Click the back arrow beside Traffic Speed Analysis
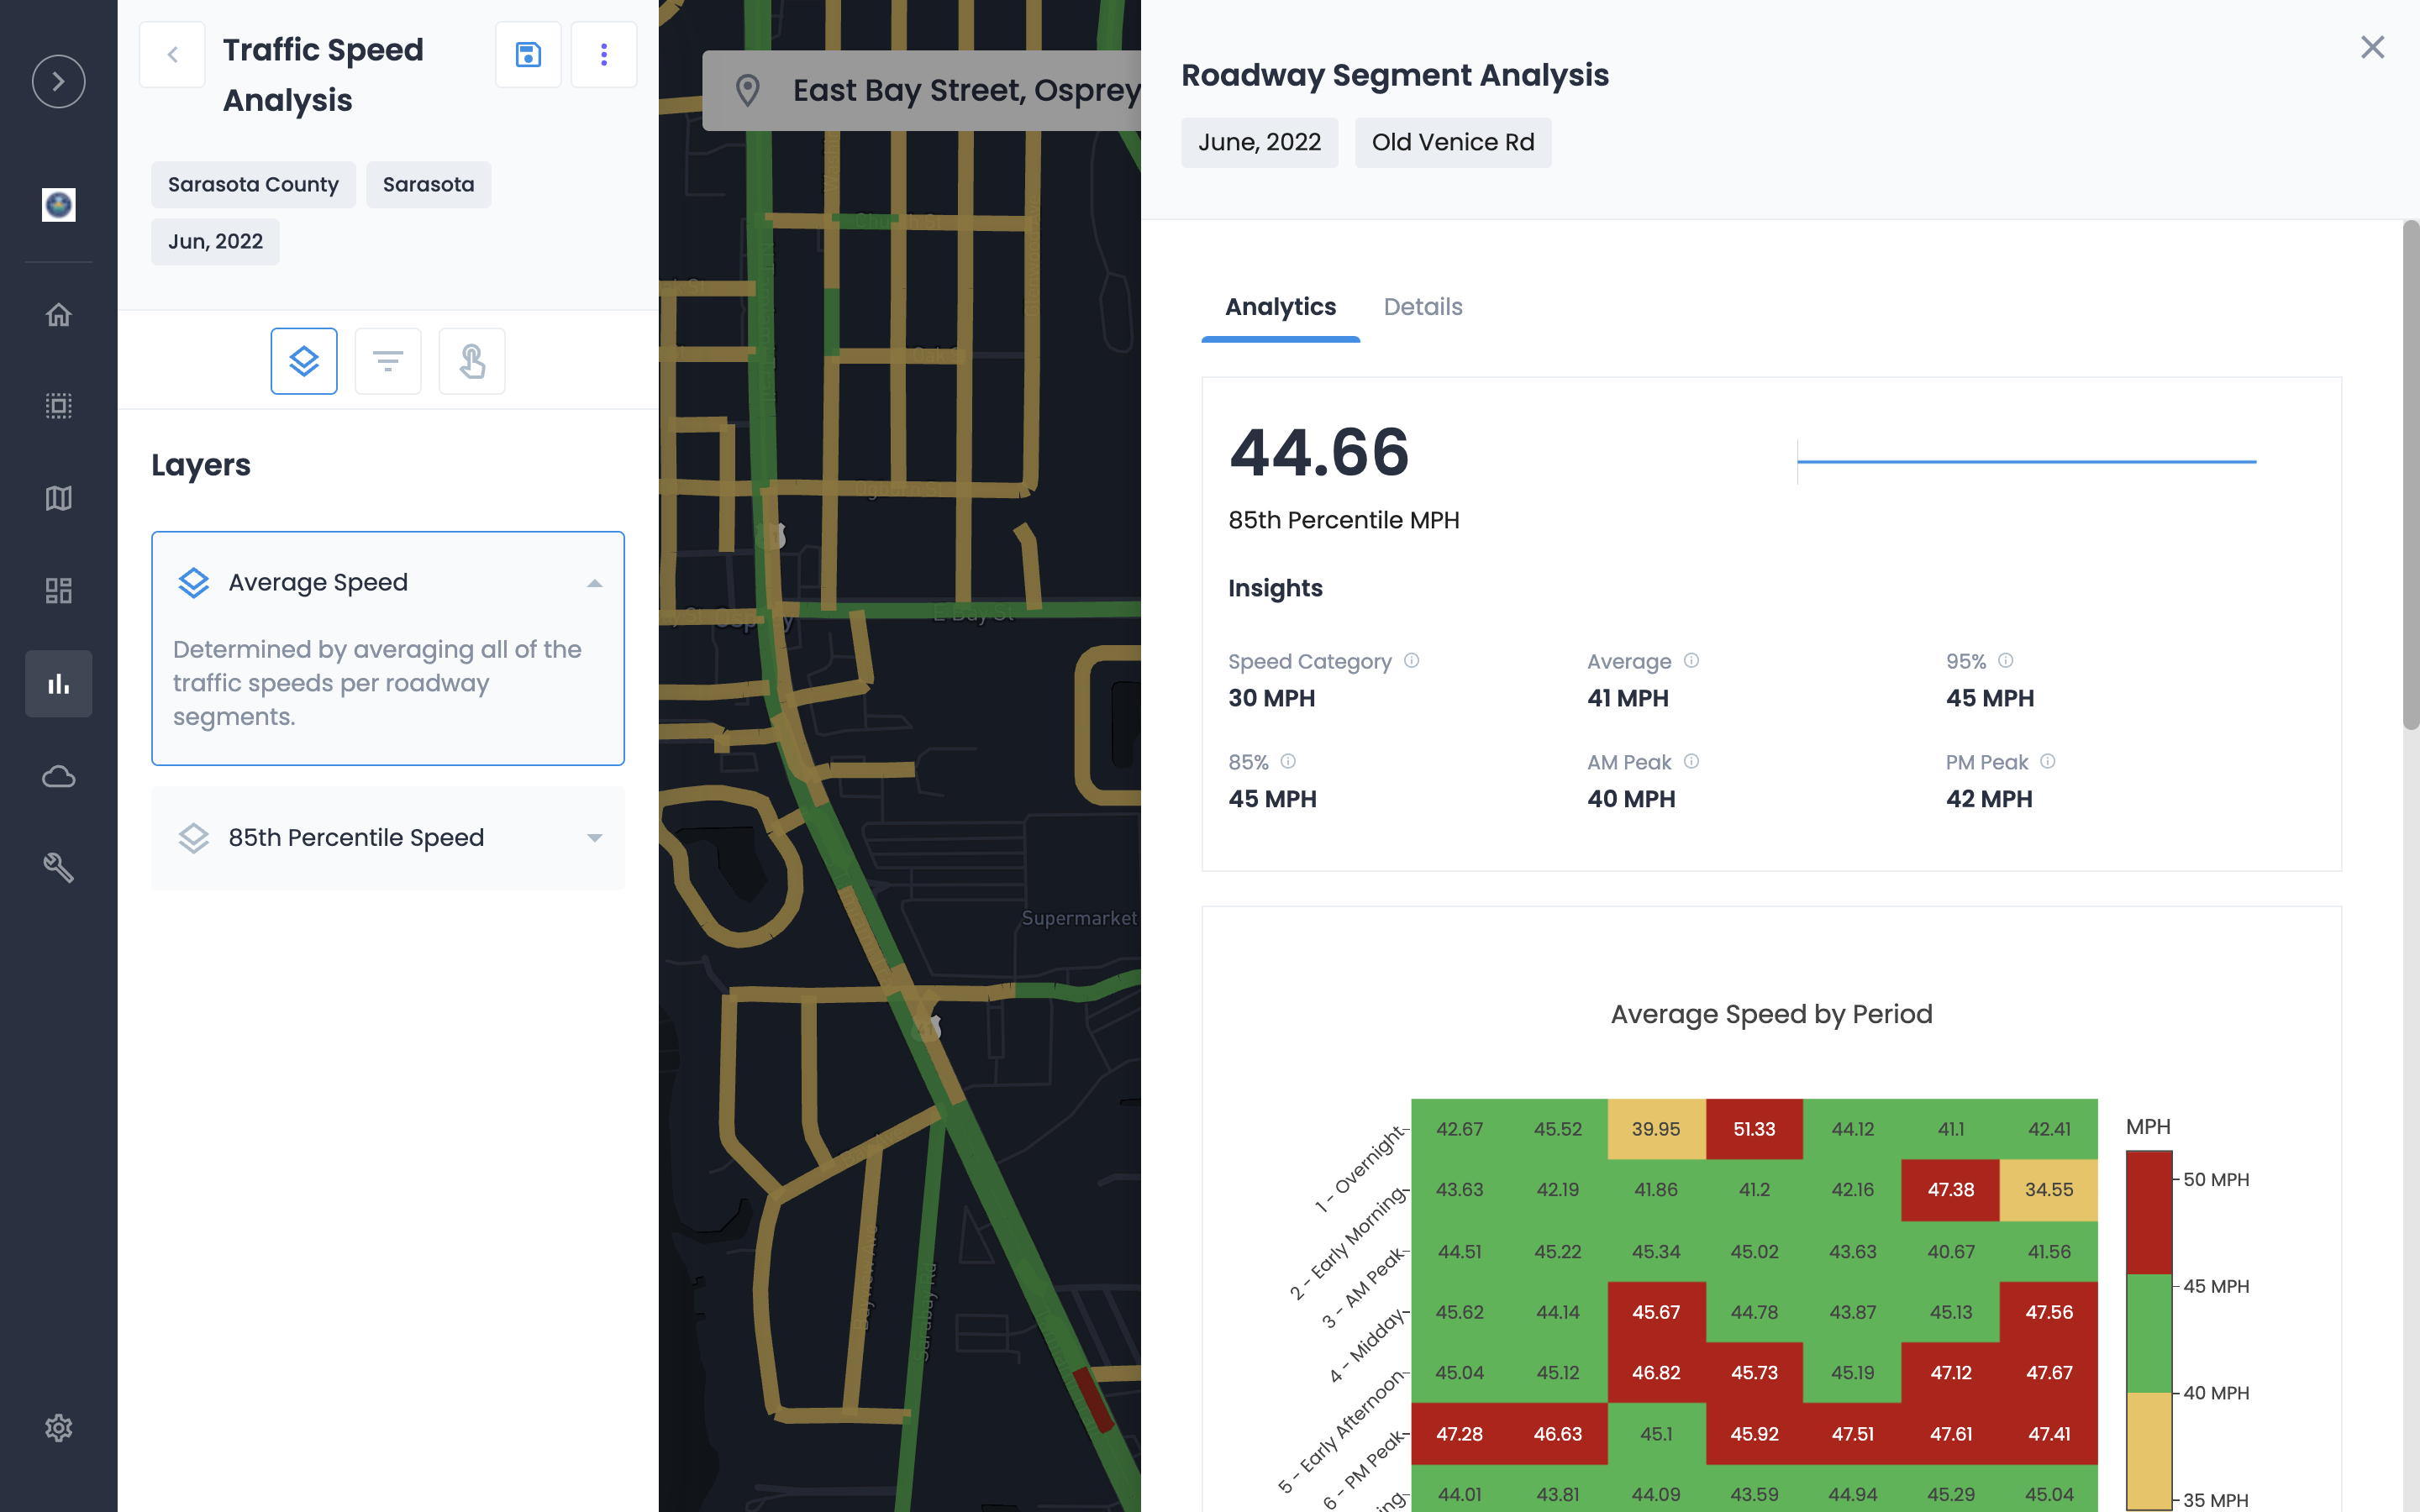The height and width of the screenshot is (1512, 2420). pyautogui.click(x=172, y=54)
